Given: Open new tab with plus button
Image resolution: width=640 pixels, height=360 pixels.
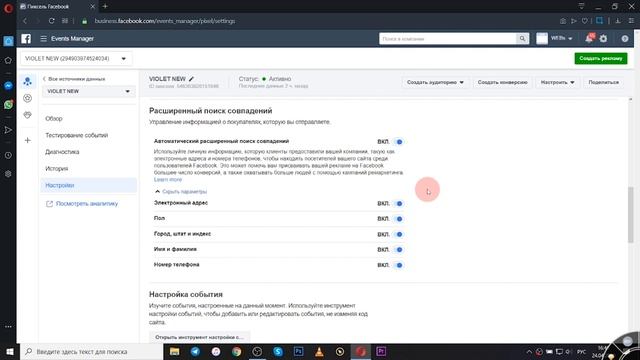Looking at the screenshot, I should [105, 6].
